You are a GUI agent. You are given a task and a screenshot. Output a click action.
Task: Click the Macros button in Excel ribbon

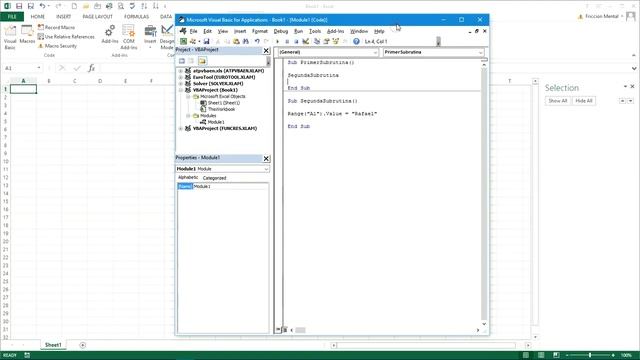tap(27, 34)
